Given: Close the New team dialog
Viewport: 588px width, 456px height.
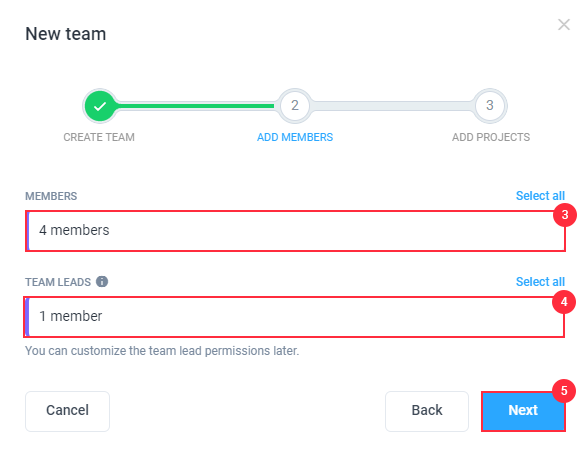Looking at the screenshot, I should point(564,25).
